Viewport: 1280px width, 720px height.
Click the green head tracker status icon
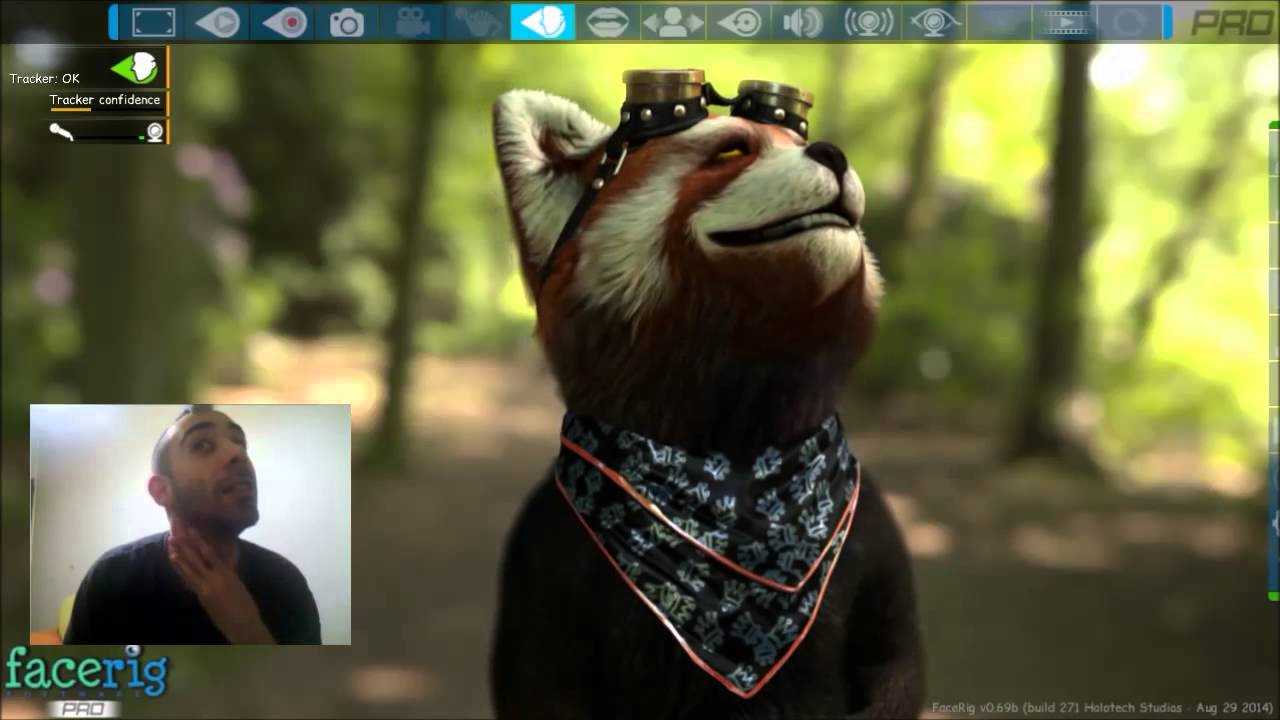[134, 68]
